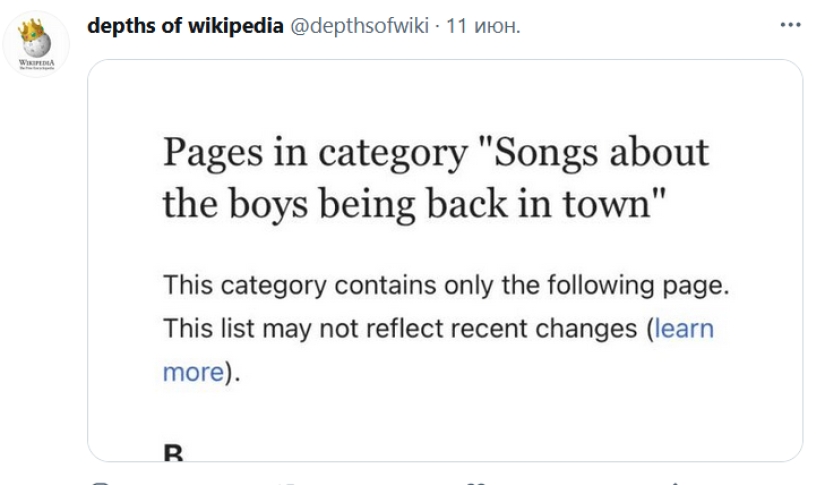Click the "depths of wikipedia" display name
Viewport: 825px width, 485px height.
click(186, 26)
